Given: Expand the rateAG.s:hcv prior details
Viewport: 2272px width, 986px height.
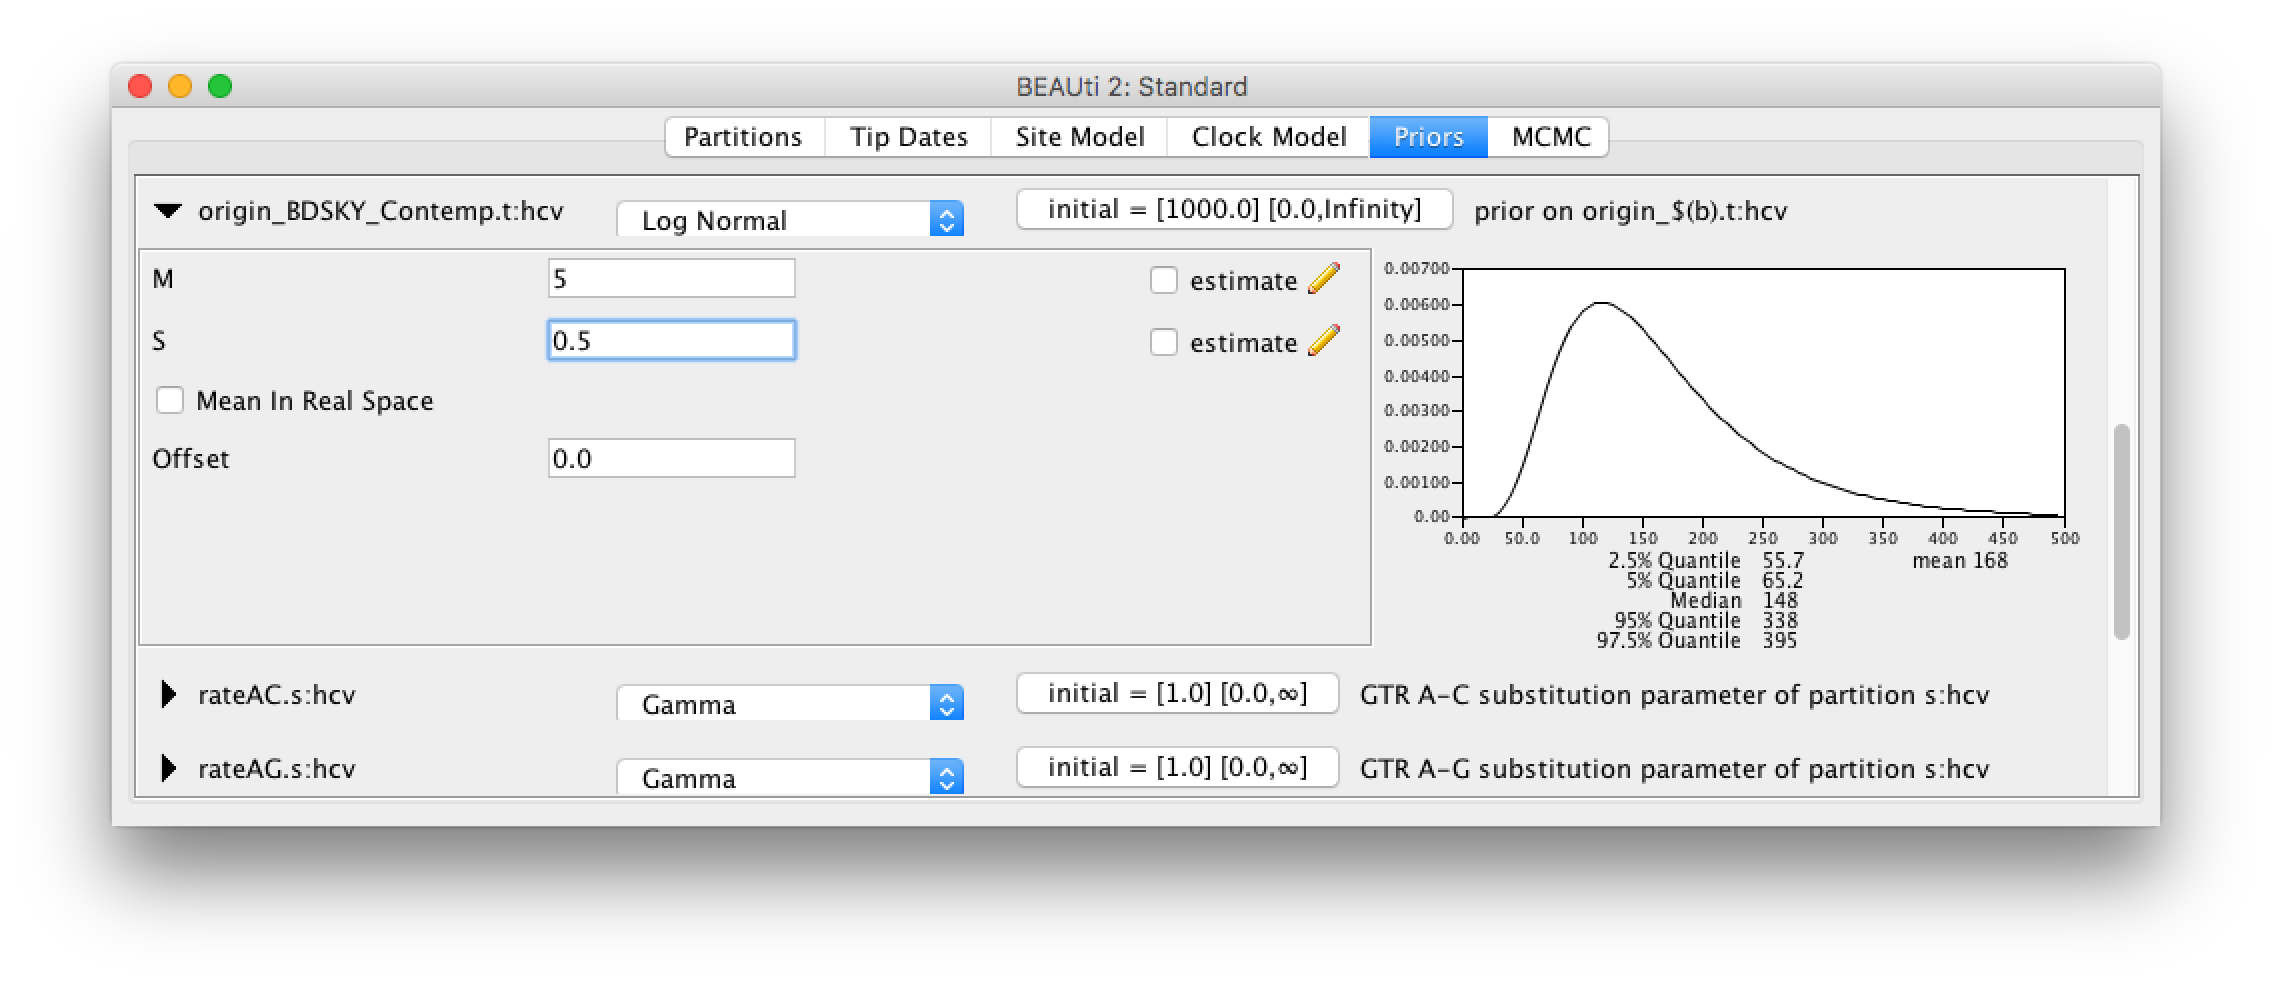Looking at the screenshot, I should click(168, 768).
